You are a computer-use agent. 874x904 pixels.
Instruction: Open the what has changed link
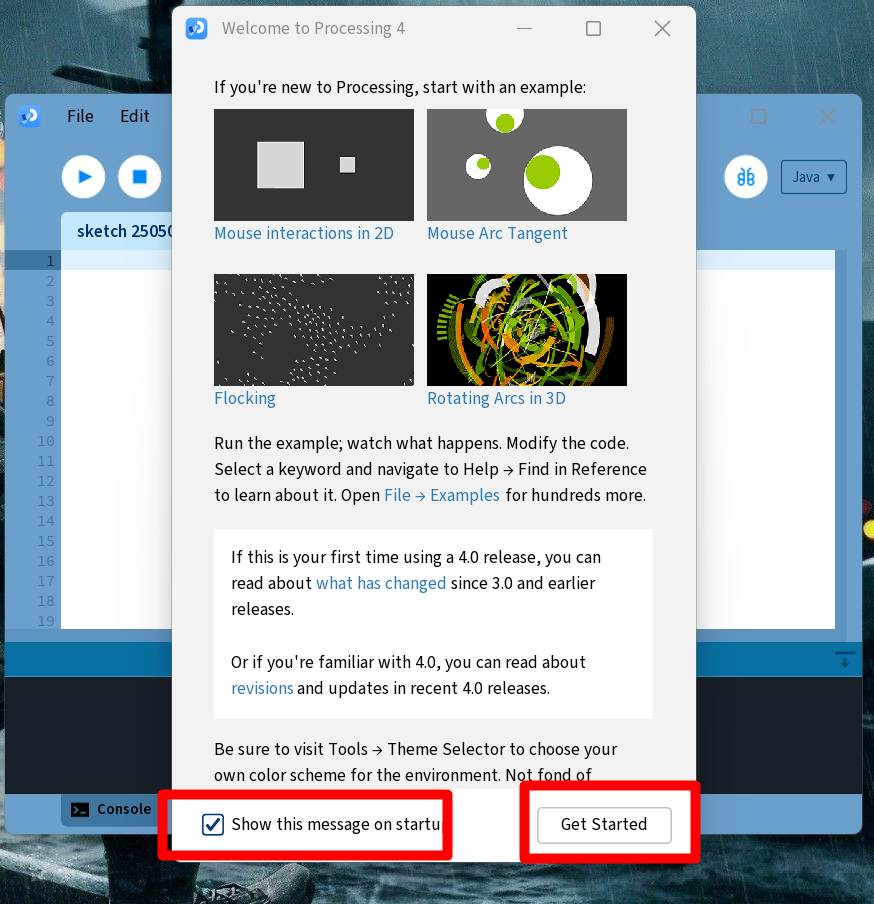381,583
